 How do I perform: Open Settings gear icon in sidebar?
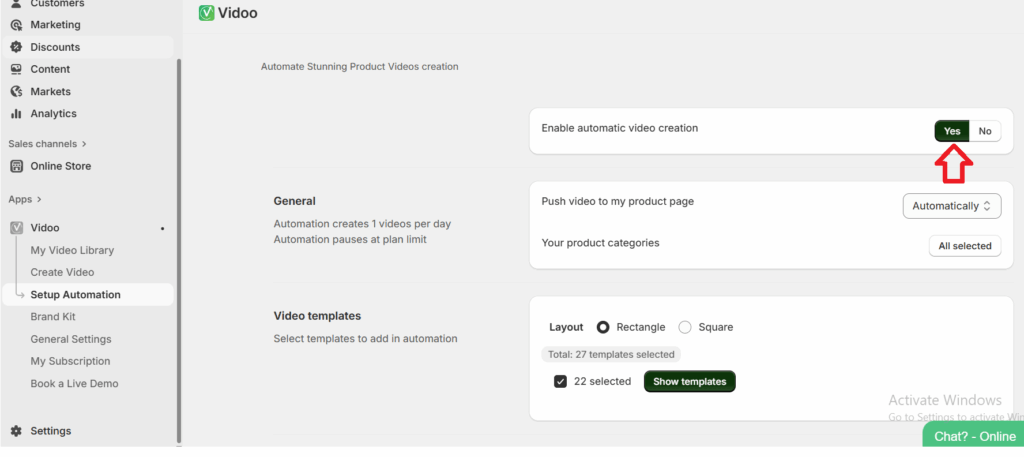(x=16, y=431)
